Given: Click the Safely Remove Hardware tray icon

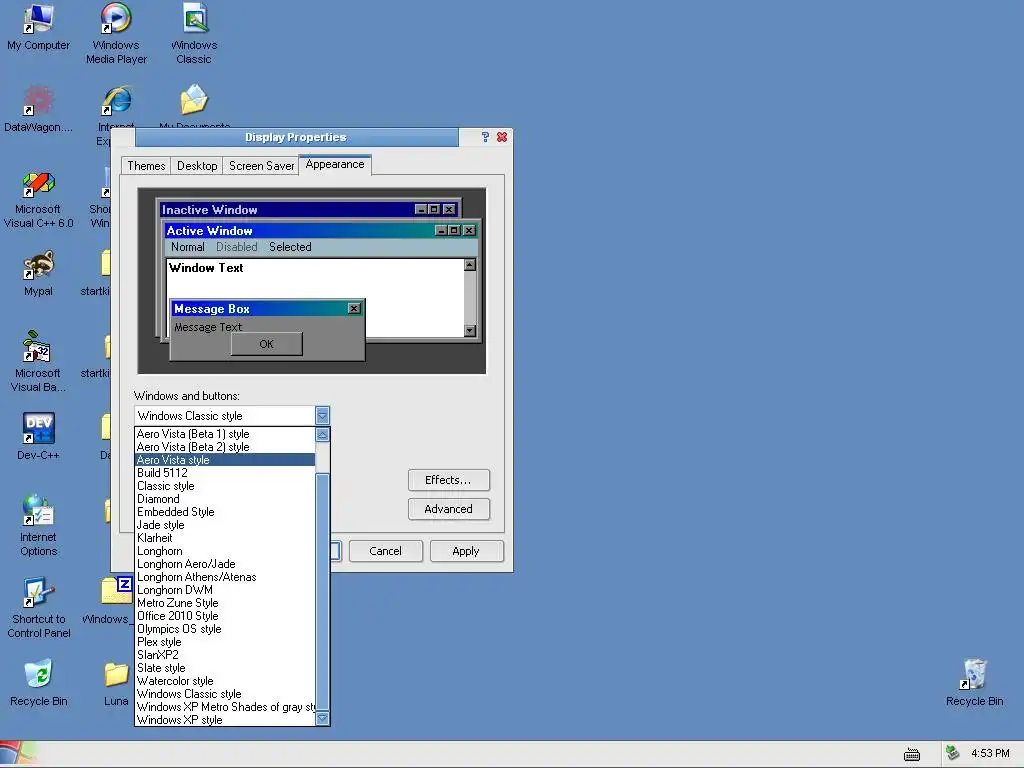Looking at the screenshot, I should [952, 753].
